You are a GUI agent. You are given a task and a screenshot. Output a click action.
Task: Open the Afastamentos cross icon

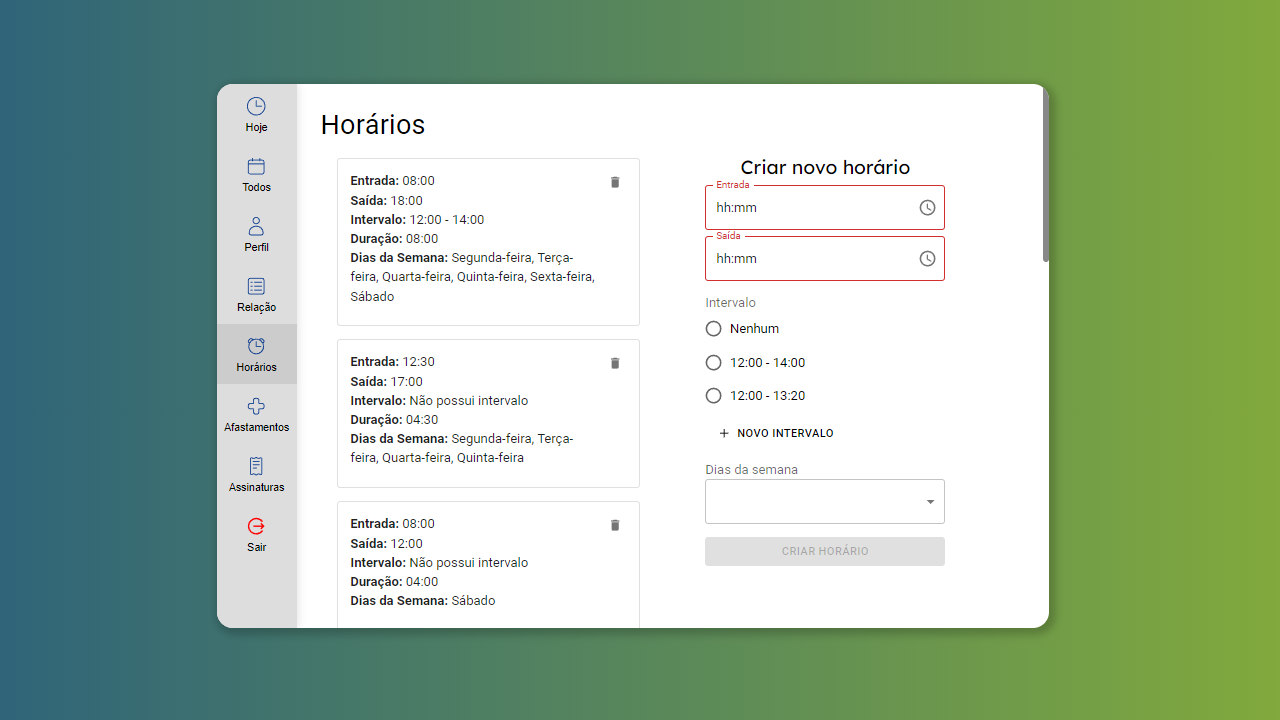pos(256,406)
